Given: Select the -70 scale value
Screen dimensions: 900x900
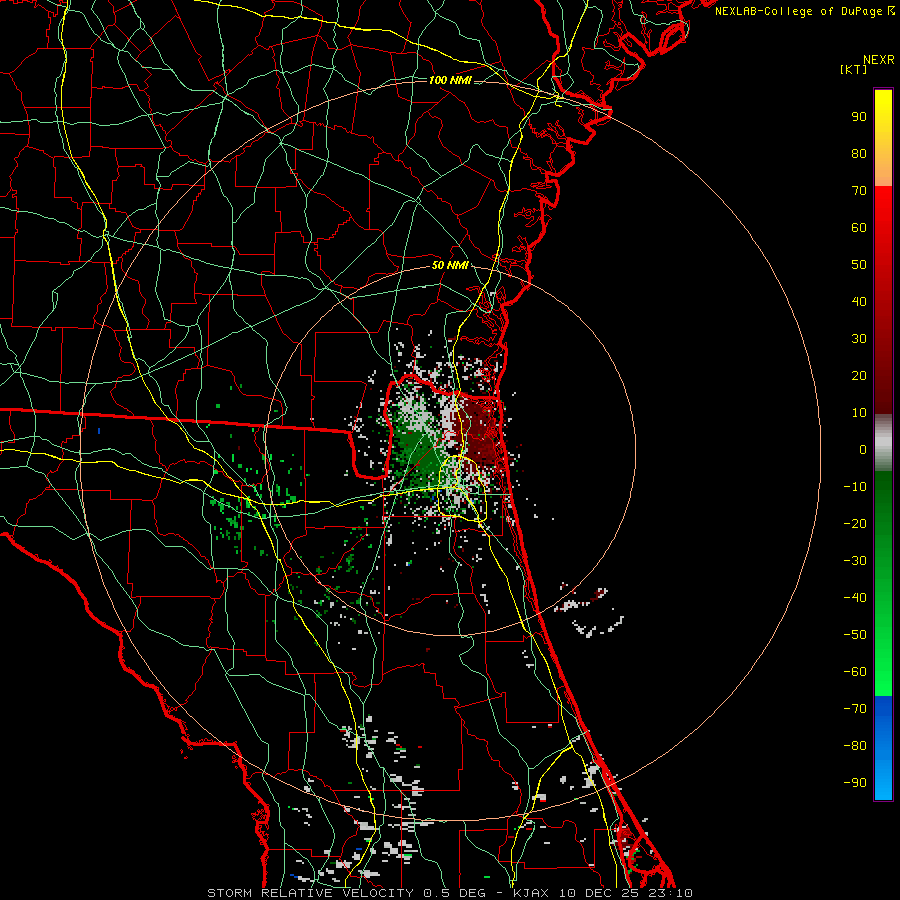Looking at the screenshot, I should click(855, 709).
